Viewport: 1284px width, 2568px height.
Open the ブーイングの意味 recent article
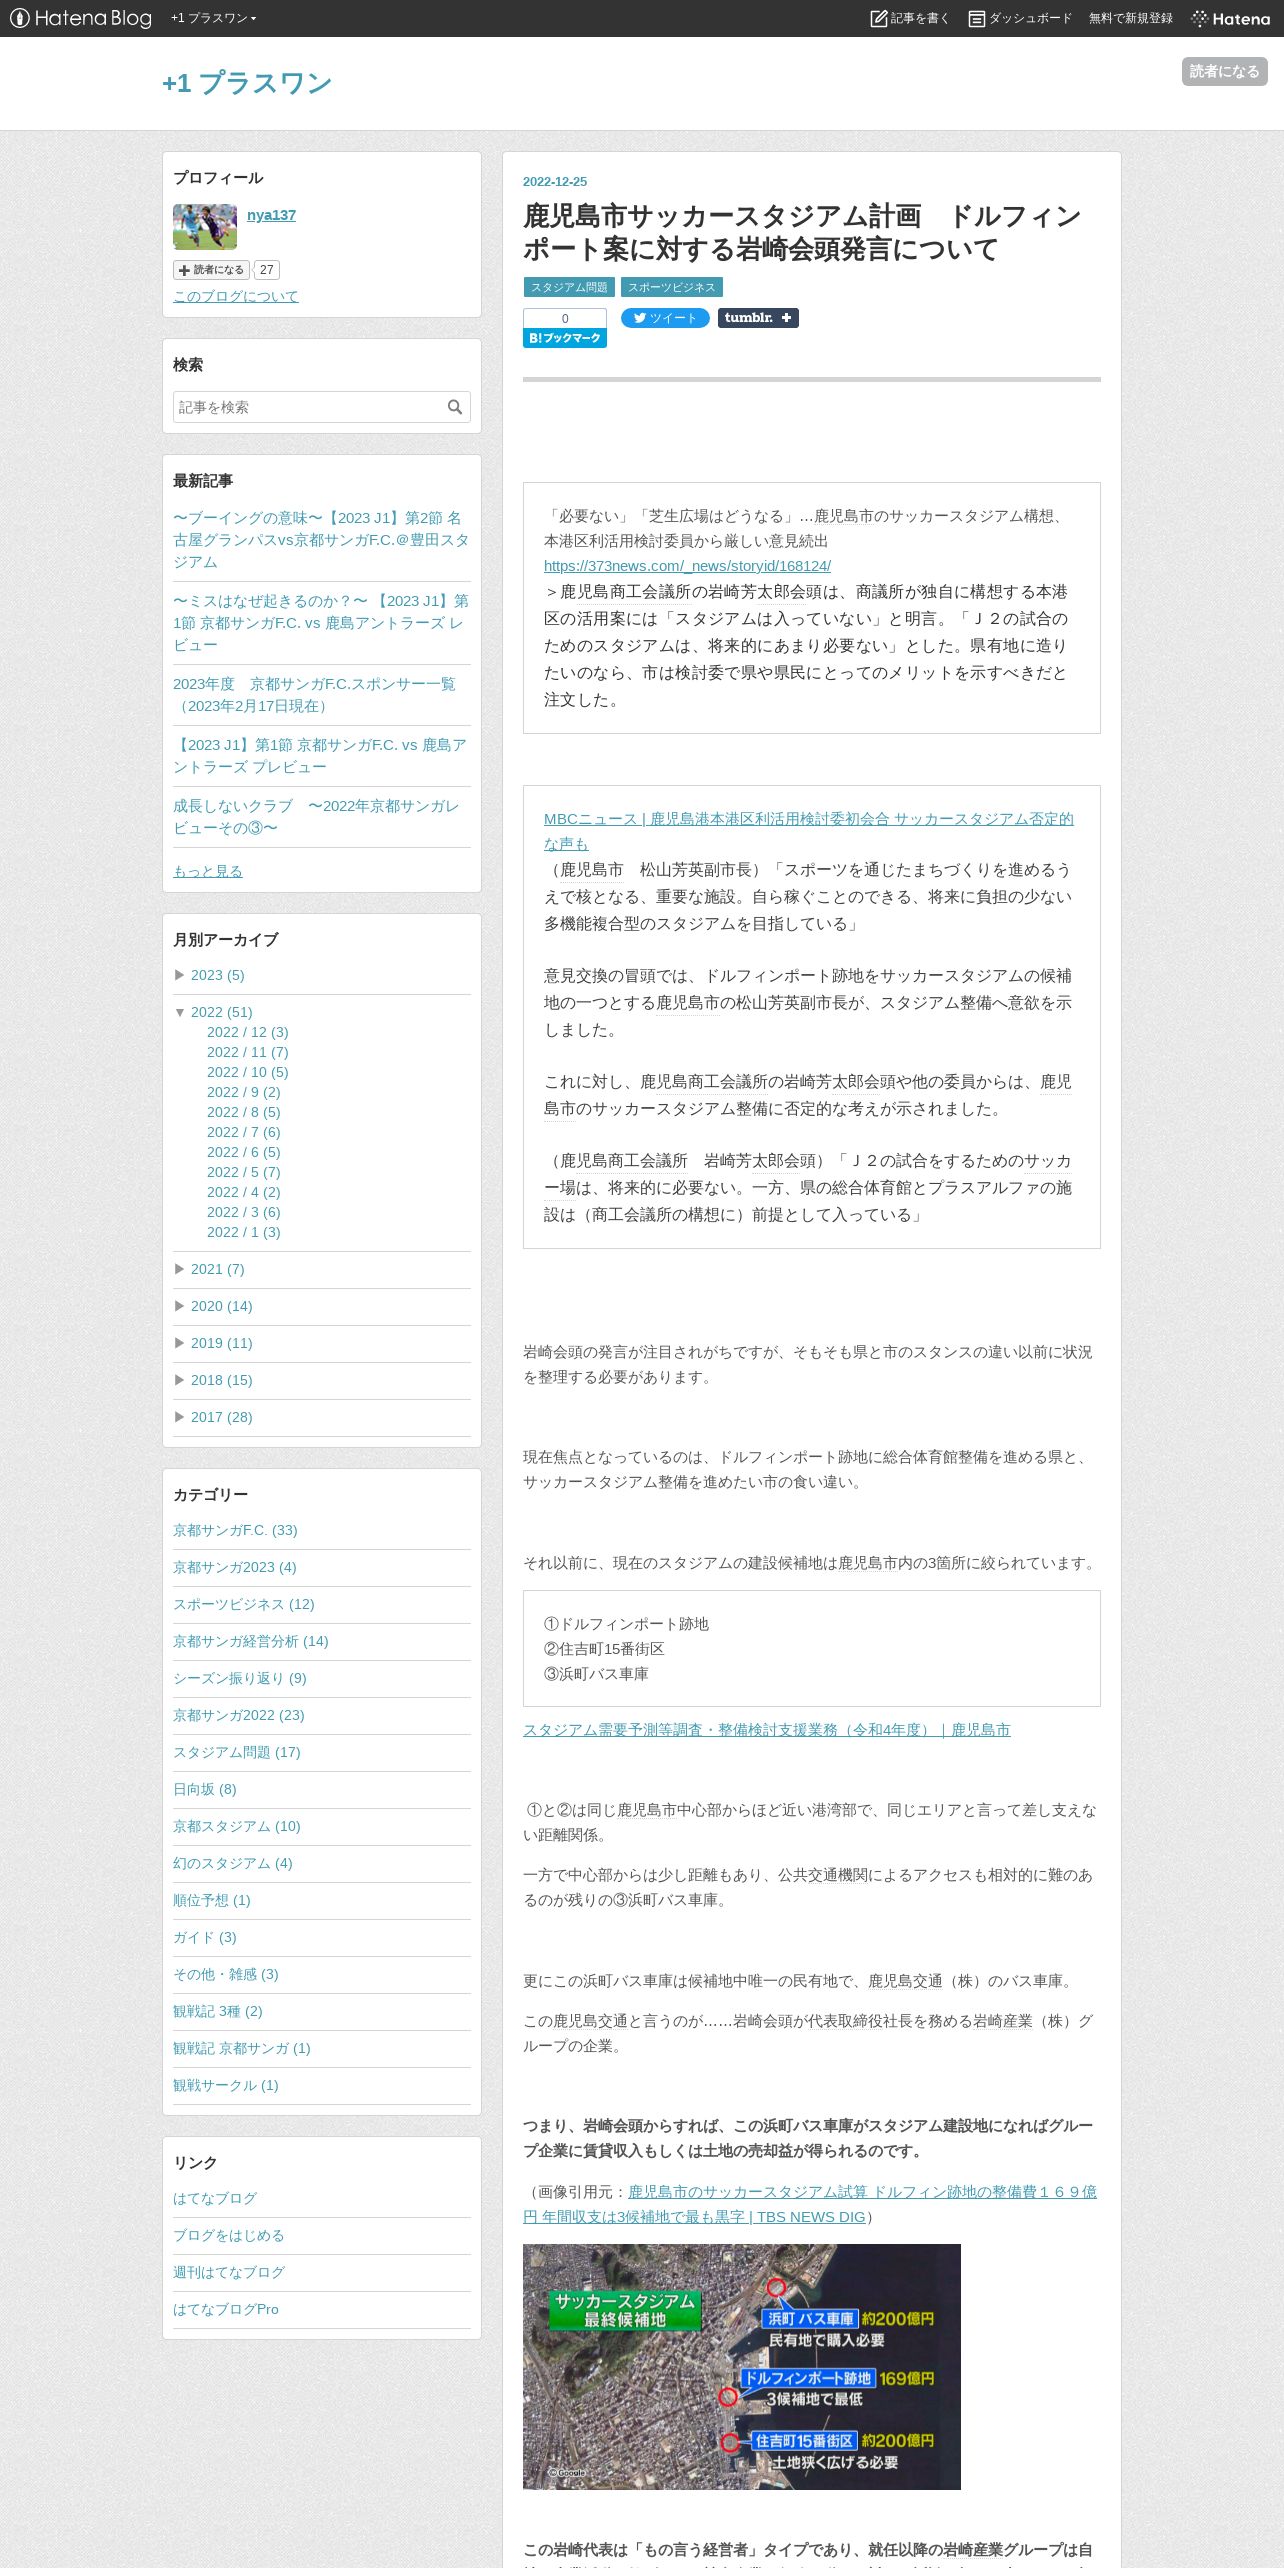[x=321, y=540]
